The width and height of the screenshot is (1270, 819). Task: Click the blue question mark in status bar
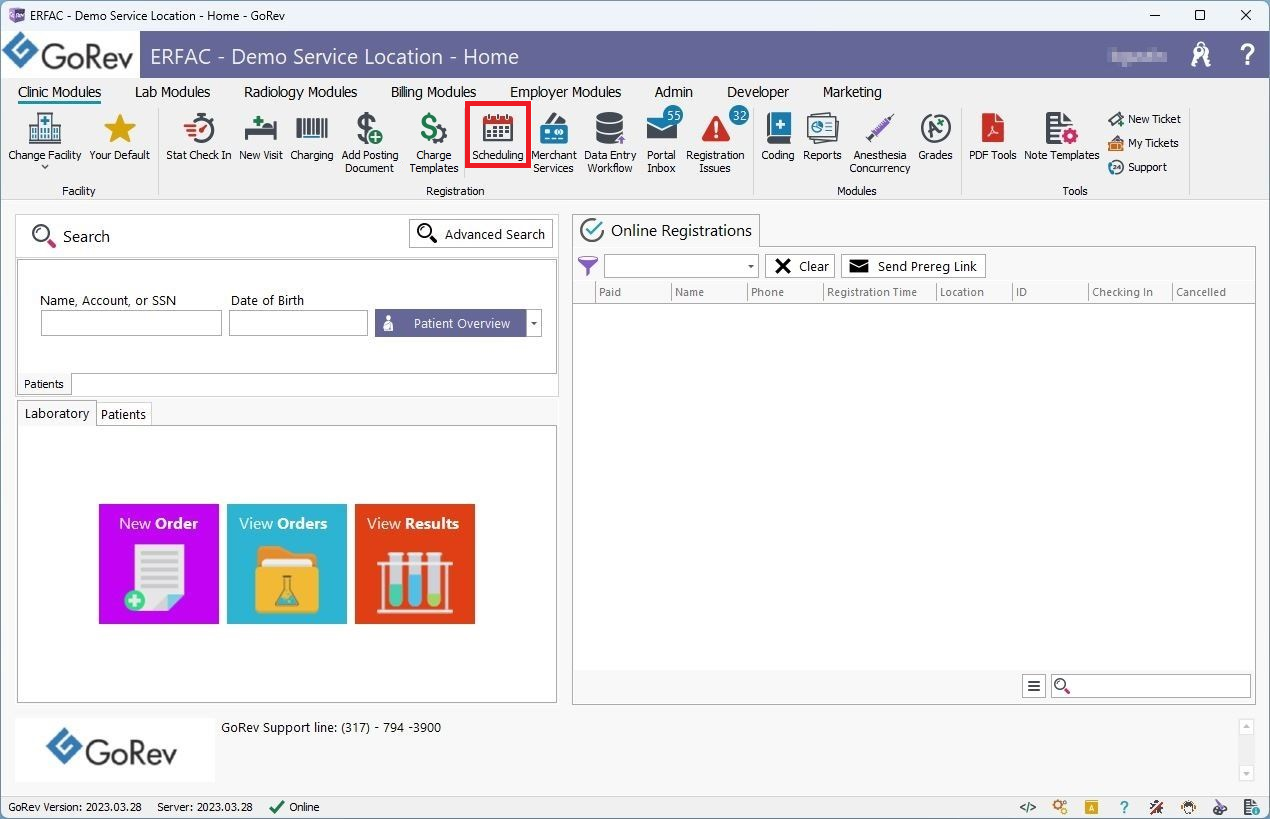(x=1124, y=807)
